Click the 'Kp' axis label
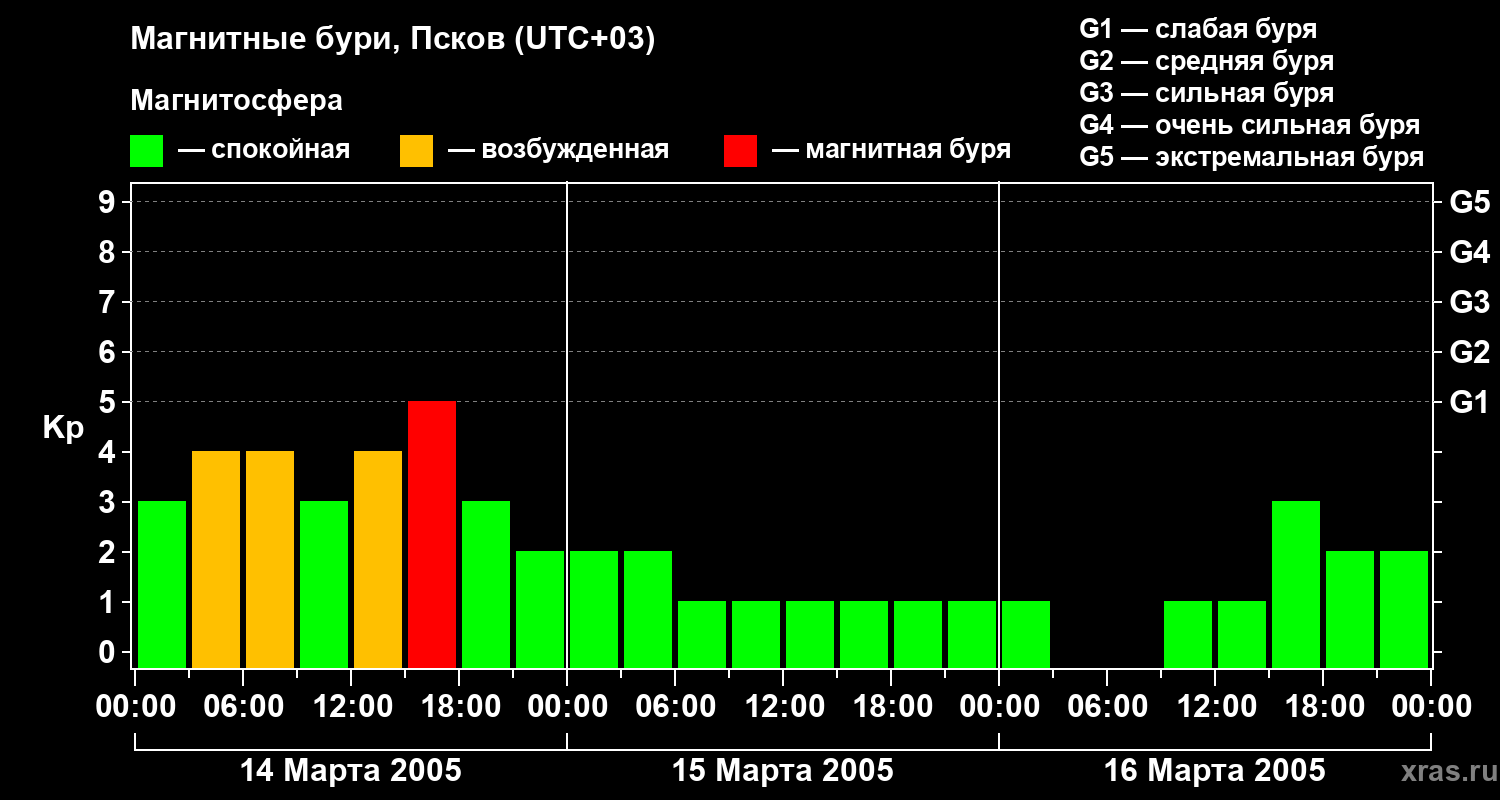The image size is (1500, 800). pyautogui.click(x=63, y=428)
